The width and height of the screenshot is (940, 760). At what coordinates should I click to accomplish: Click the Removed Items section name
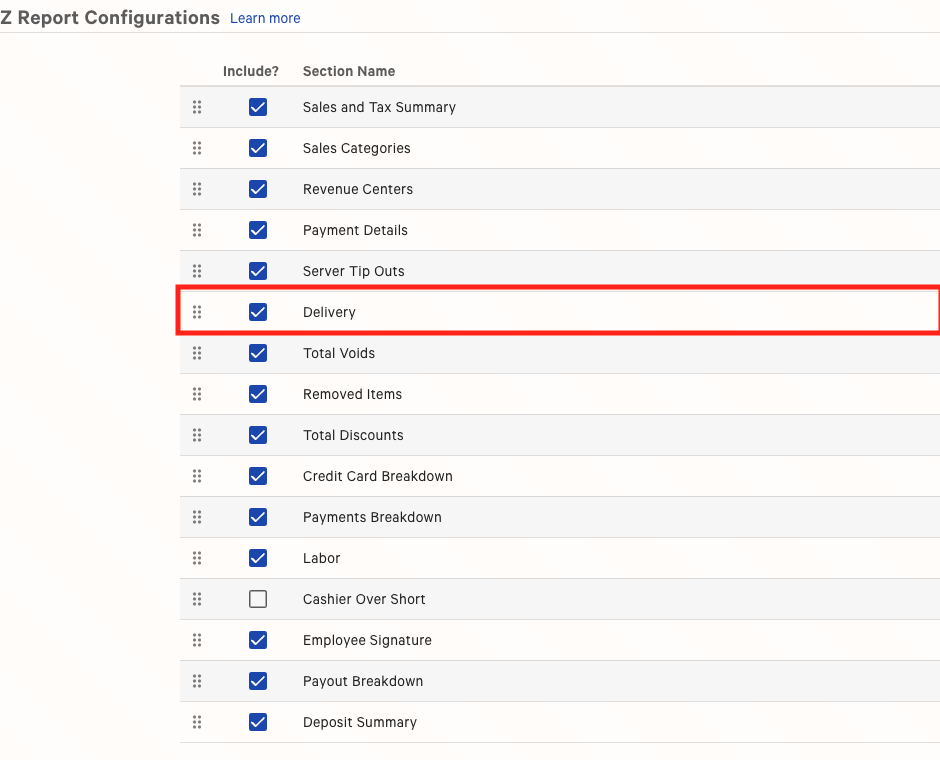(x=352, y=394)
